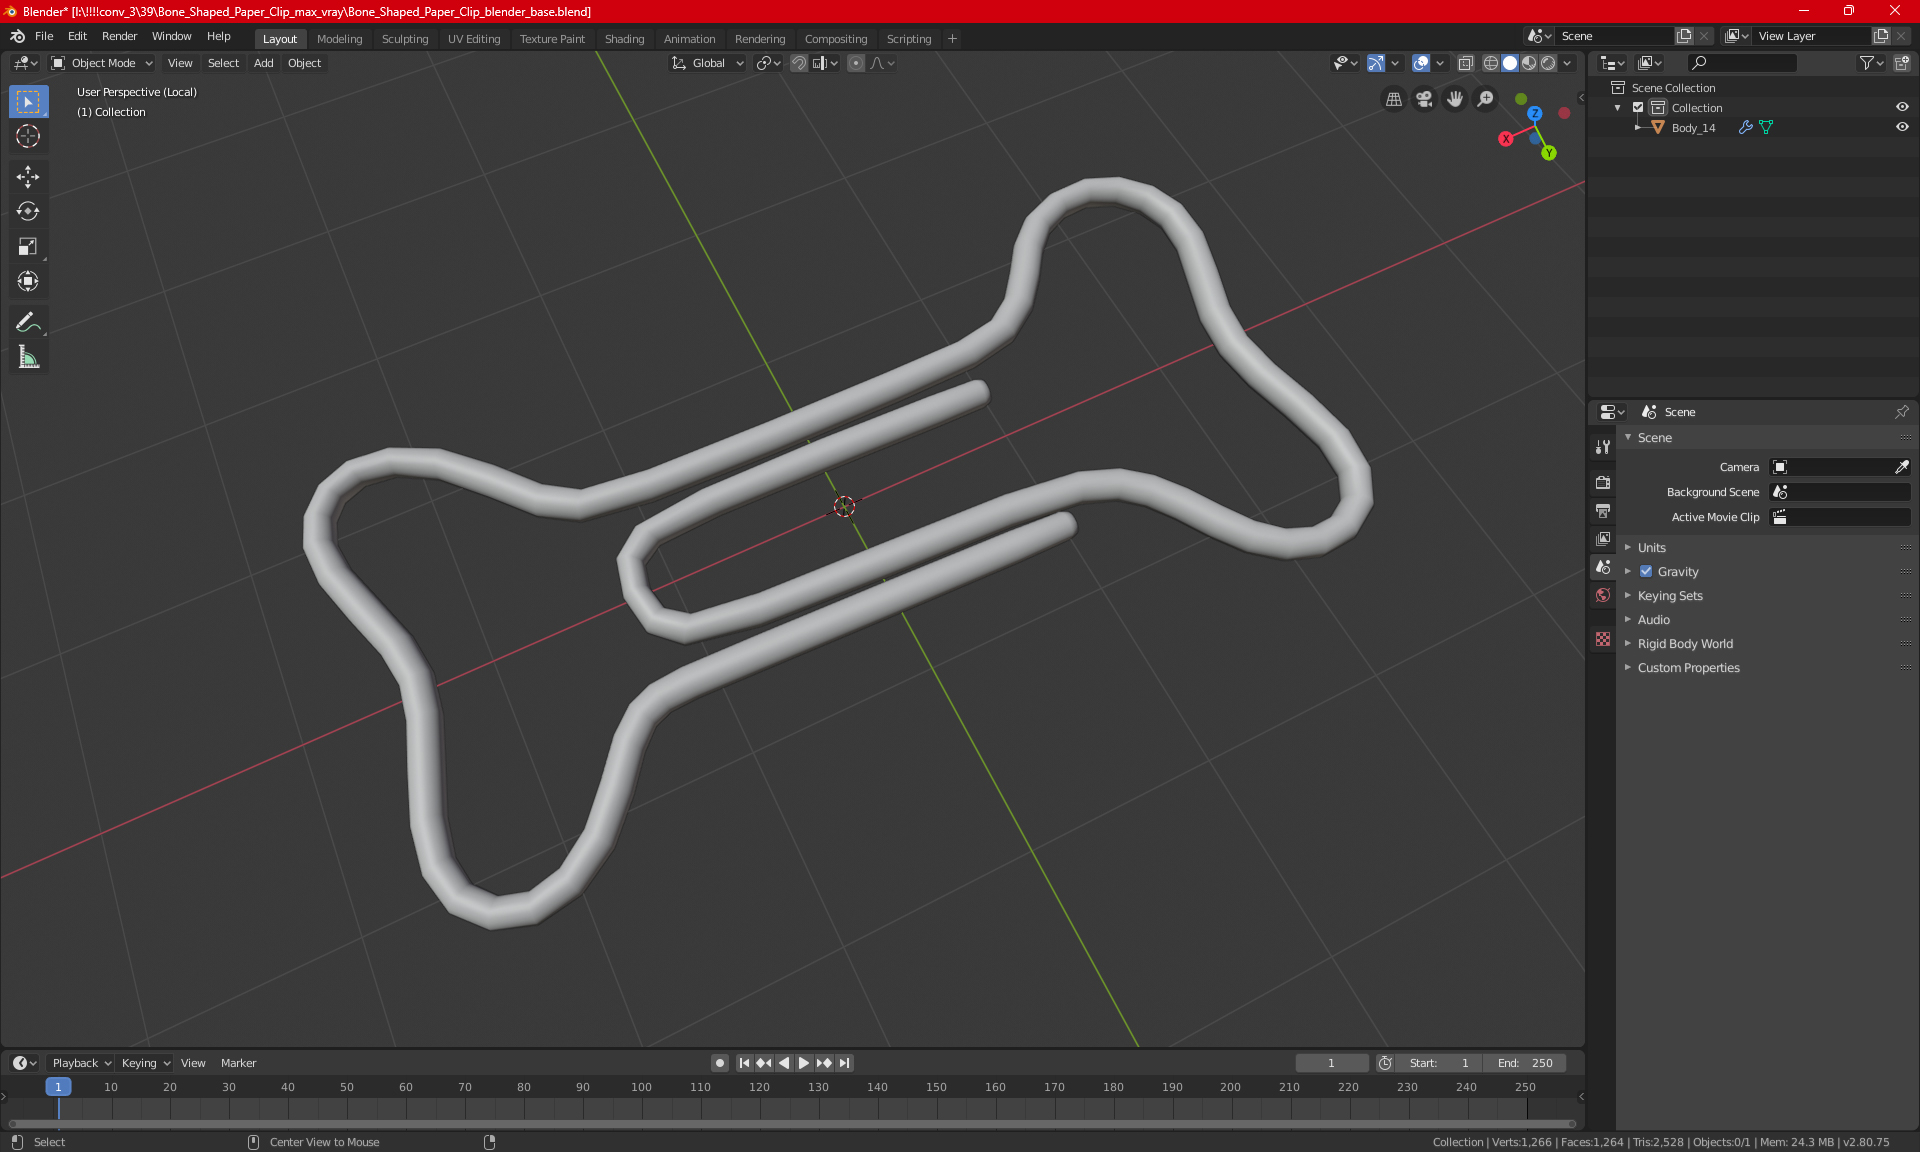The image size is (1920, 1152).
Task: Choose the Annotate tool
Action: click(28, 323)
